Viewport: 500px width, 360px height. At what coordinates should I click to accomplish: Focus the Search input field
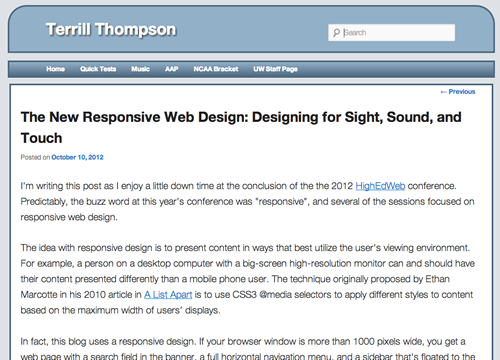[x=391, y=32]
